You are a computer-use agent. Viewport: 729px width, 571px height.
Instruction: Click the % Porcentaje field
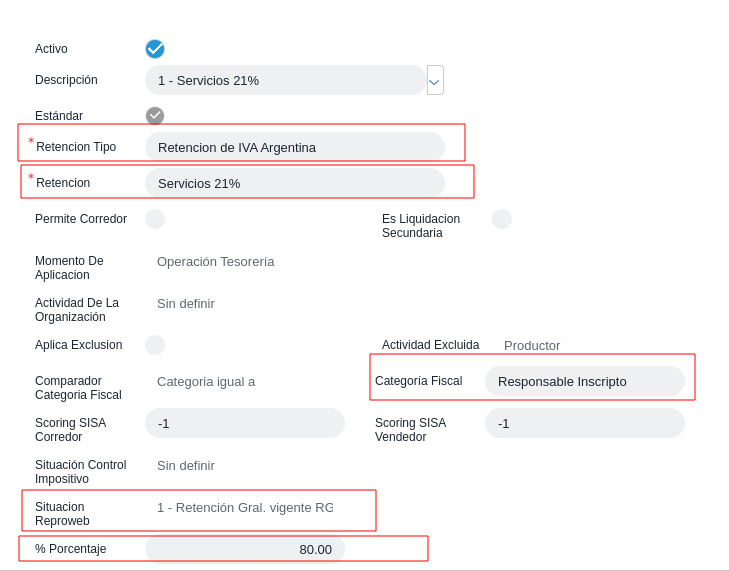(245, 549)
